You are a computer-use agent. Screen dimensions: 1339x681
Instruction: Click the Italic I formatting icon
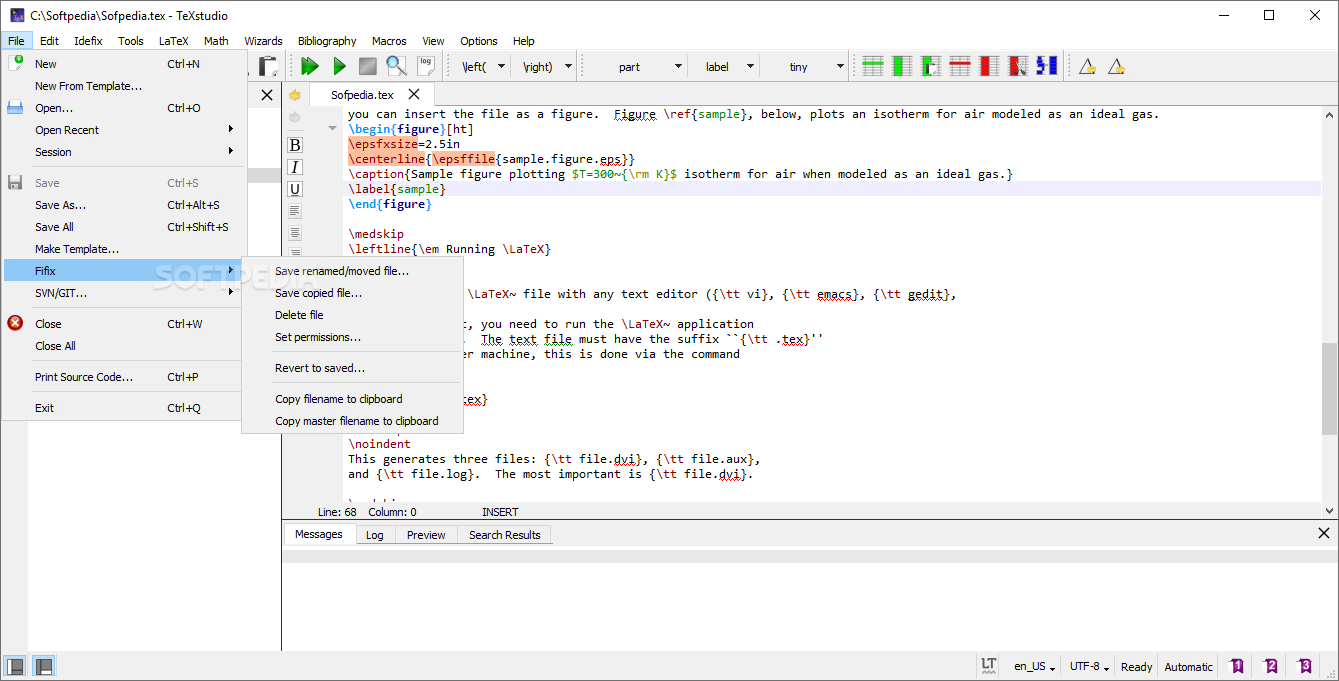pyautogui.click(x=295, y=167)
